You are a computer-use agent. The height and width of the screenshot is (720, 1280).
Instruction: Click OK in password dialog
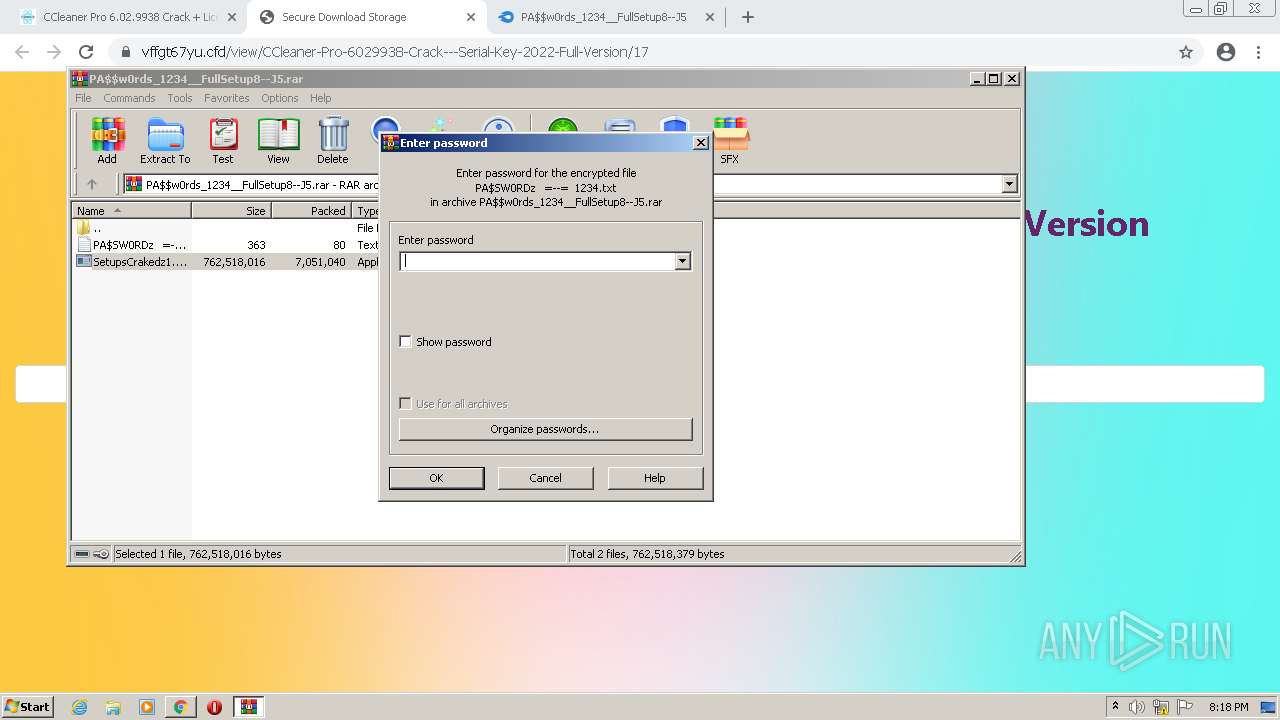click(x=436, y=478)
